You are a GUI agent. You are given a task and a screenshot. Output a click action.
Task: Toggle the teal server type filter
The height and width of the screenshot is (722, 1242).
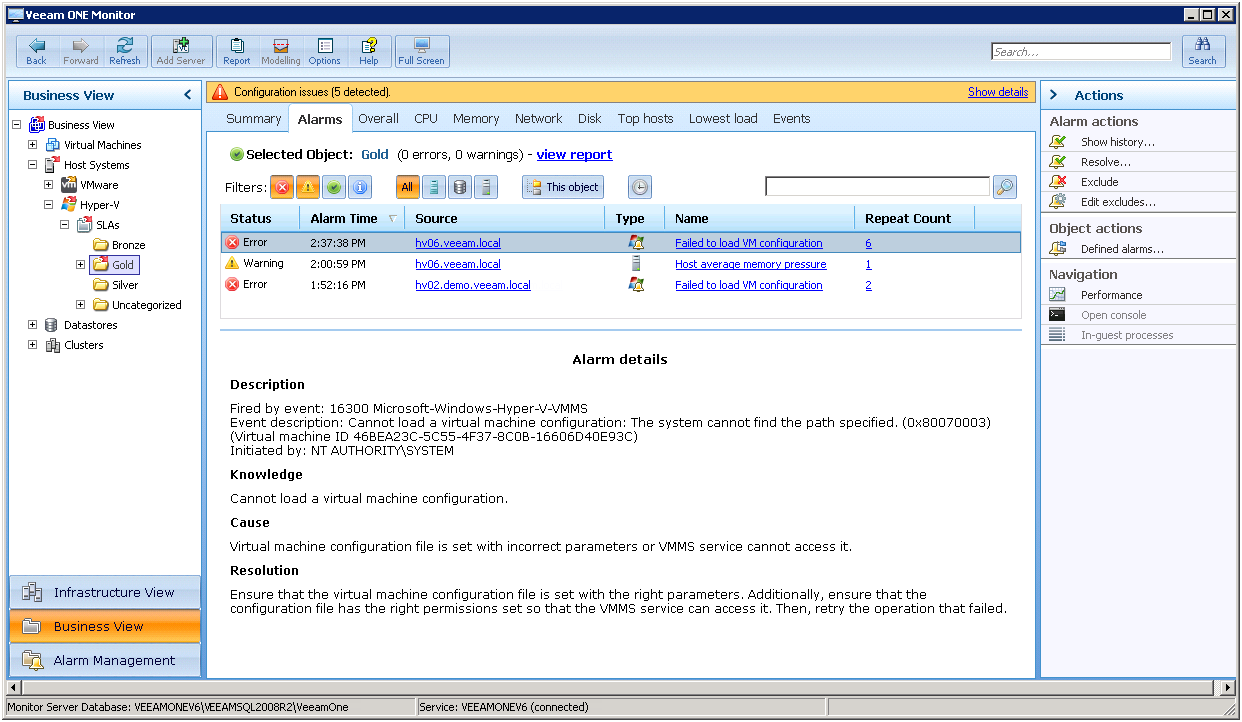[433, 187]
